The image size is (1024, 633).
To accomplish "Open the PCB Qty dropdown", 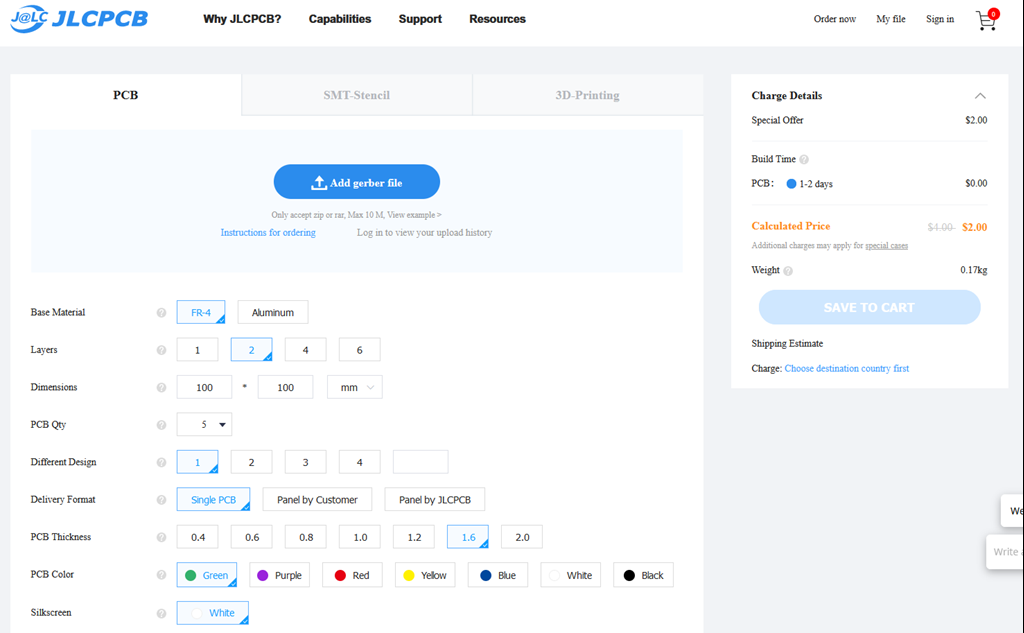I will (x=204, y=425).
